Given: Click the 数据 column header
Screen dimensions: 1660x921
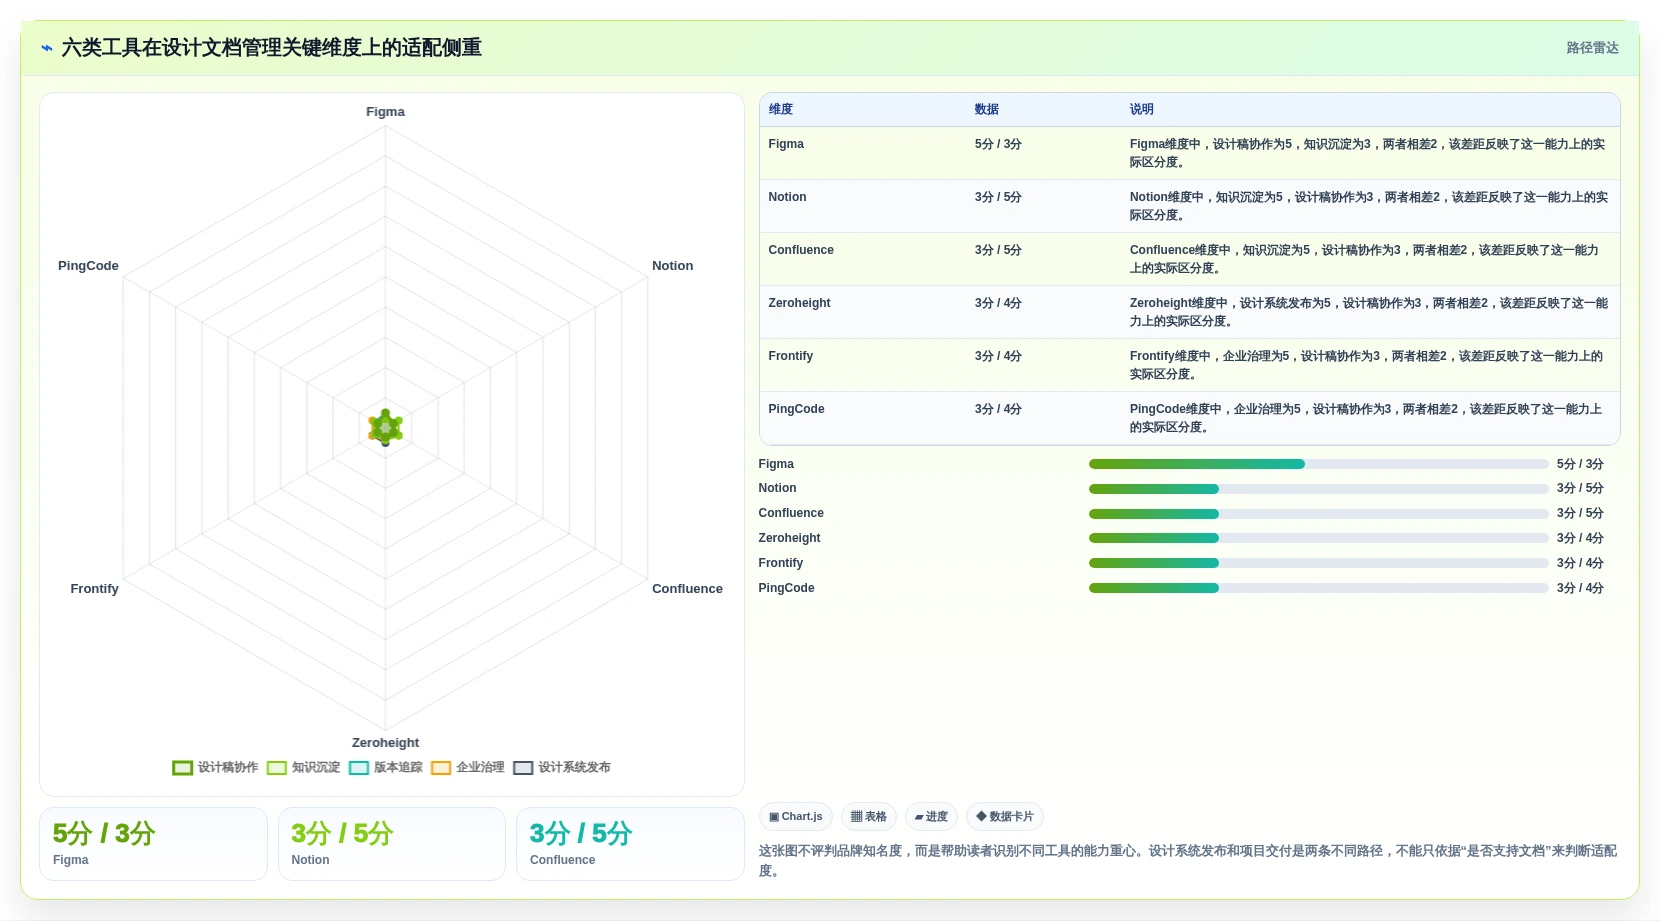Looking at the screenshot, I should [x=987, y=109].
